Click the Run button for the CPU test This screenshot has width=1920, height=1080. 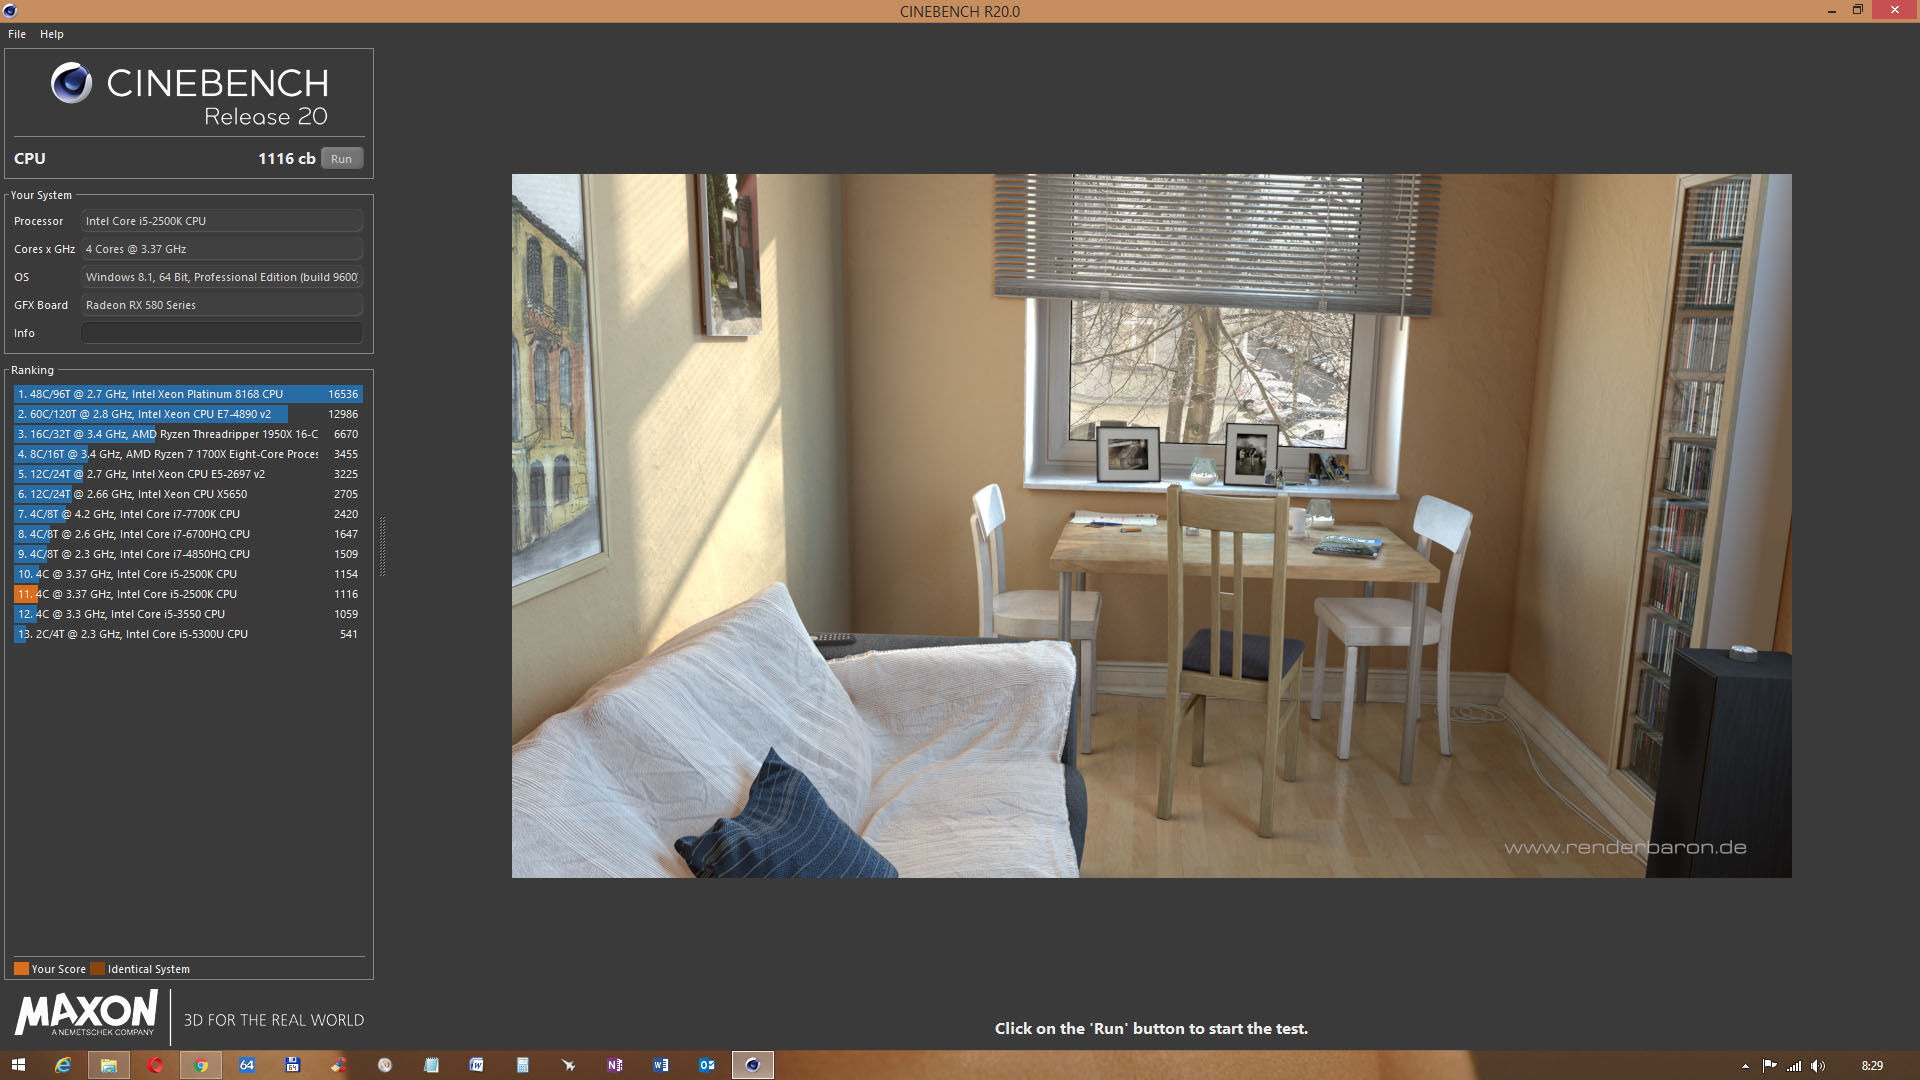pos(342,159)
